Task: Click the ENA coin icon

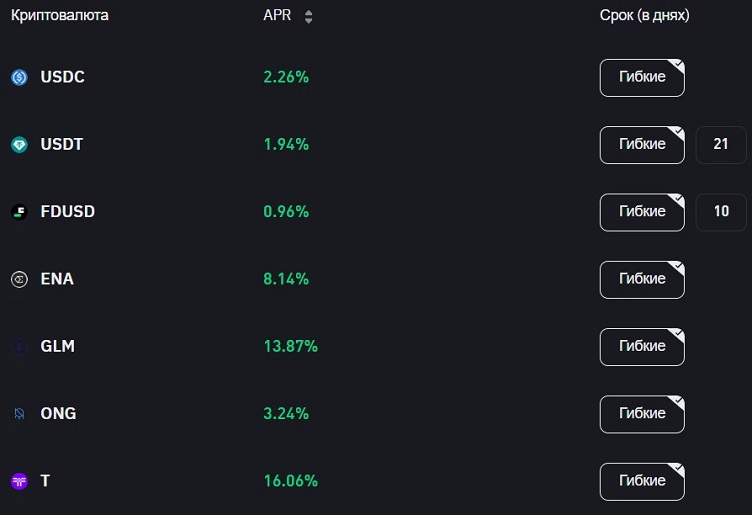Action: [19, 279]
